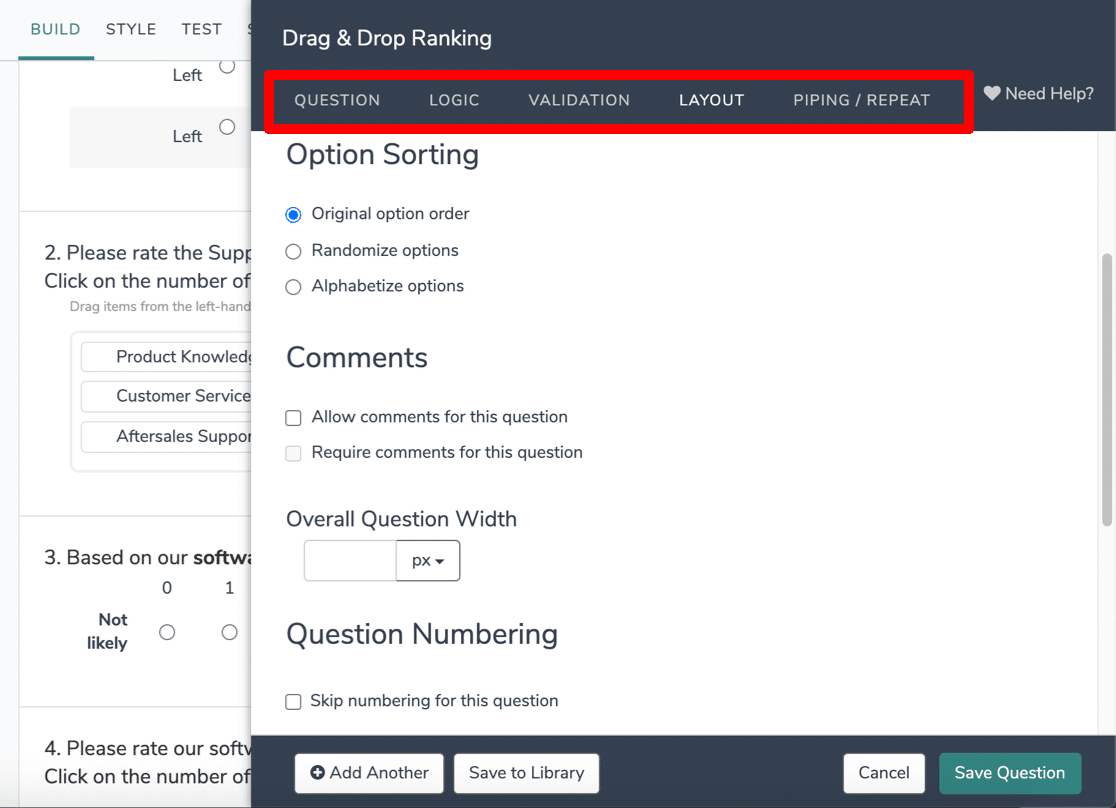Click the panel's vertical scrollbar
Screen dimensions: 1116x808
(1107, 389)
